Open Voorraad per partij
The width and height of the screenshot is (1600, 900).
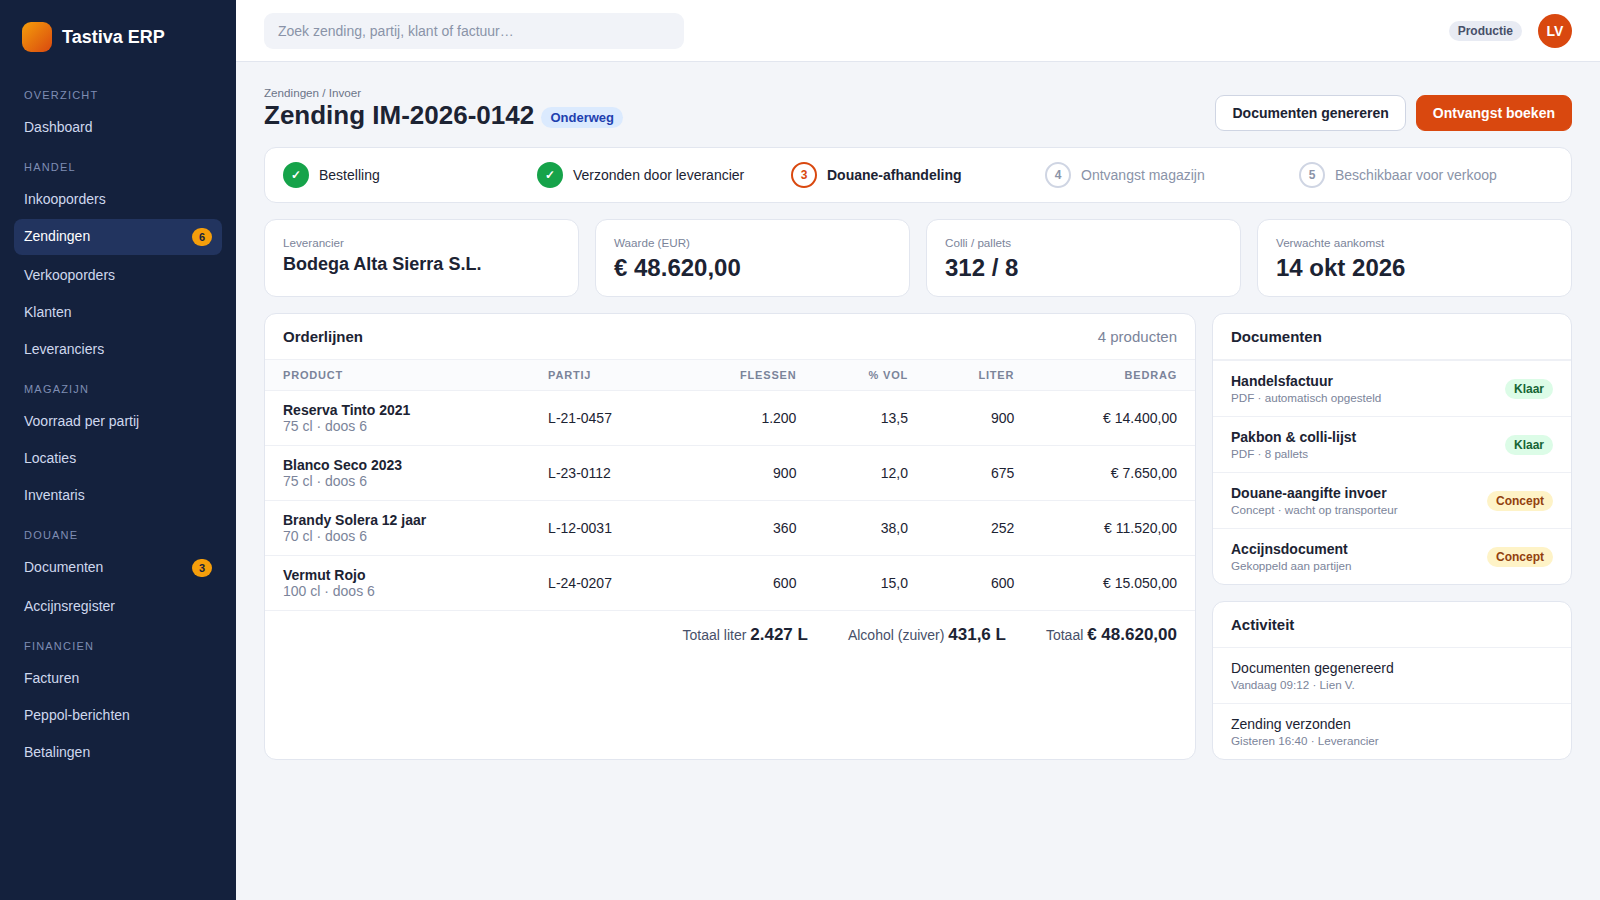(118, 421)
